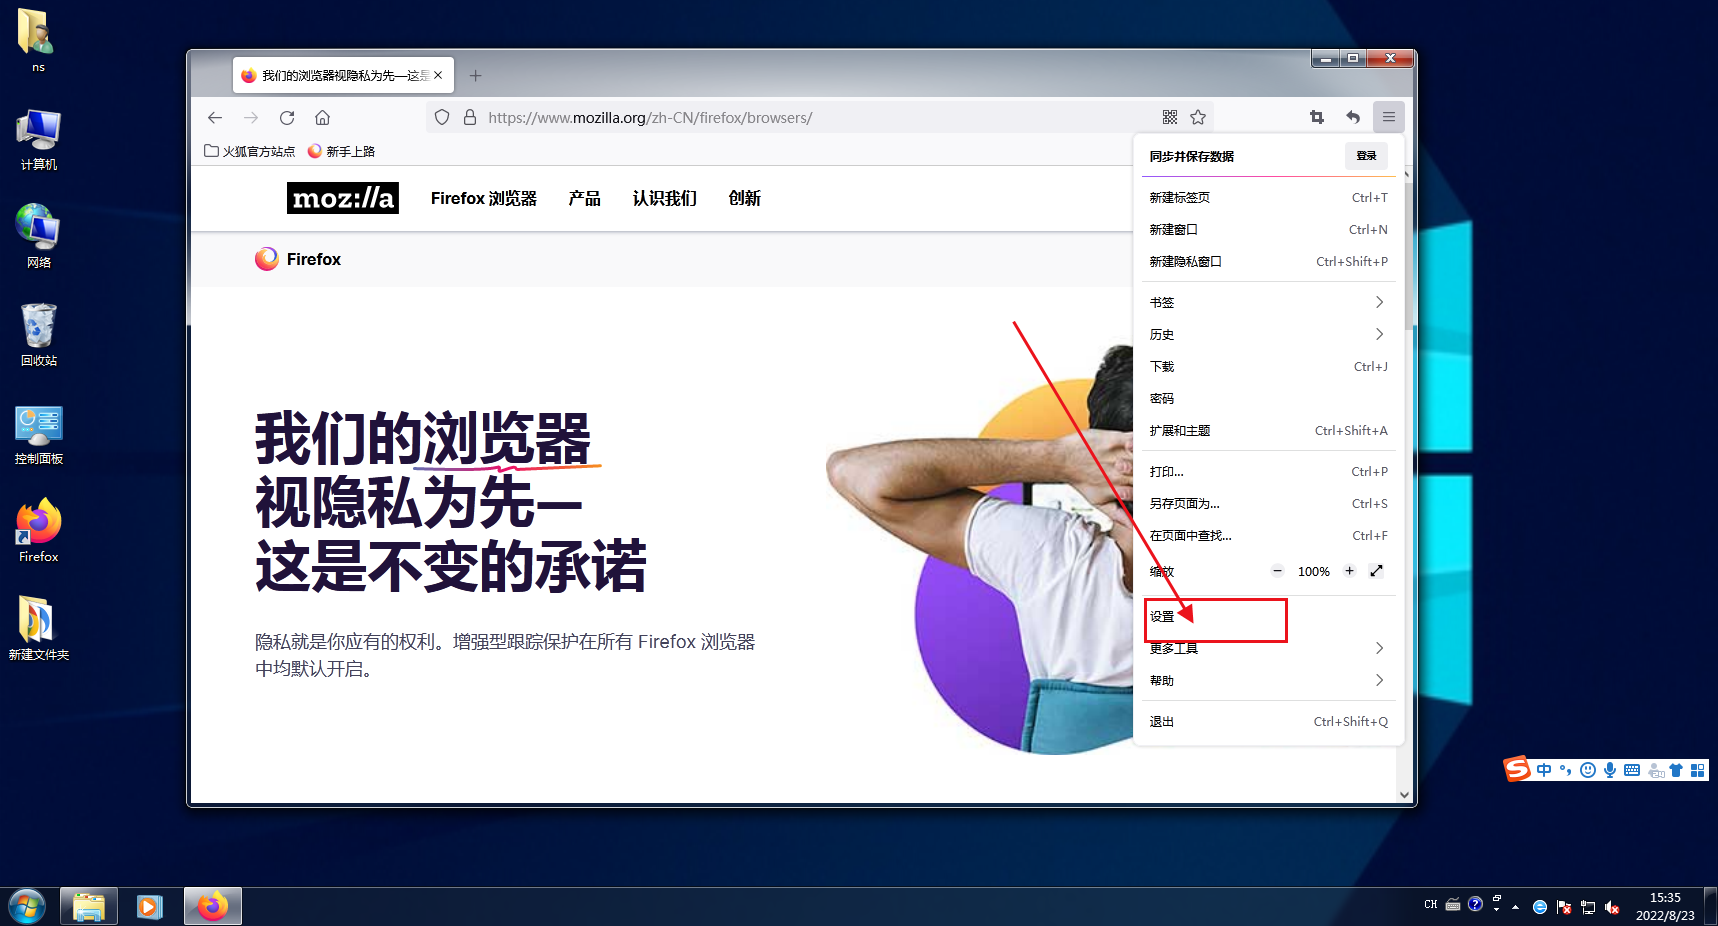Open the 认识我们 navigation item

[665, 199]
